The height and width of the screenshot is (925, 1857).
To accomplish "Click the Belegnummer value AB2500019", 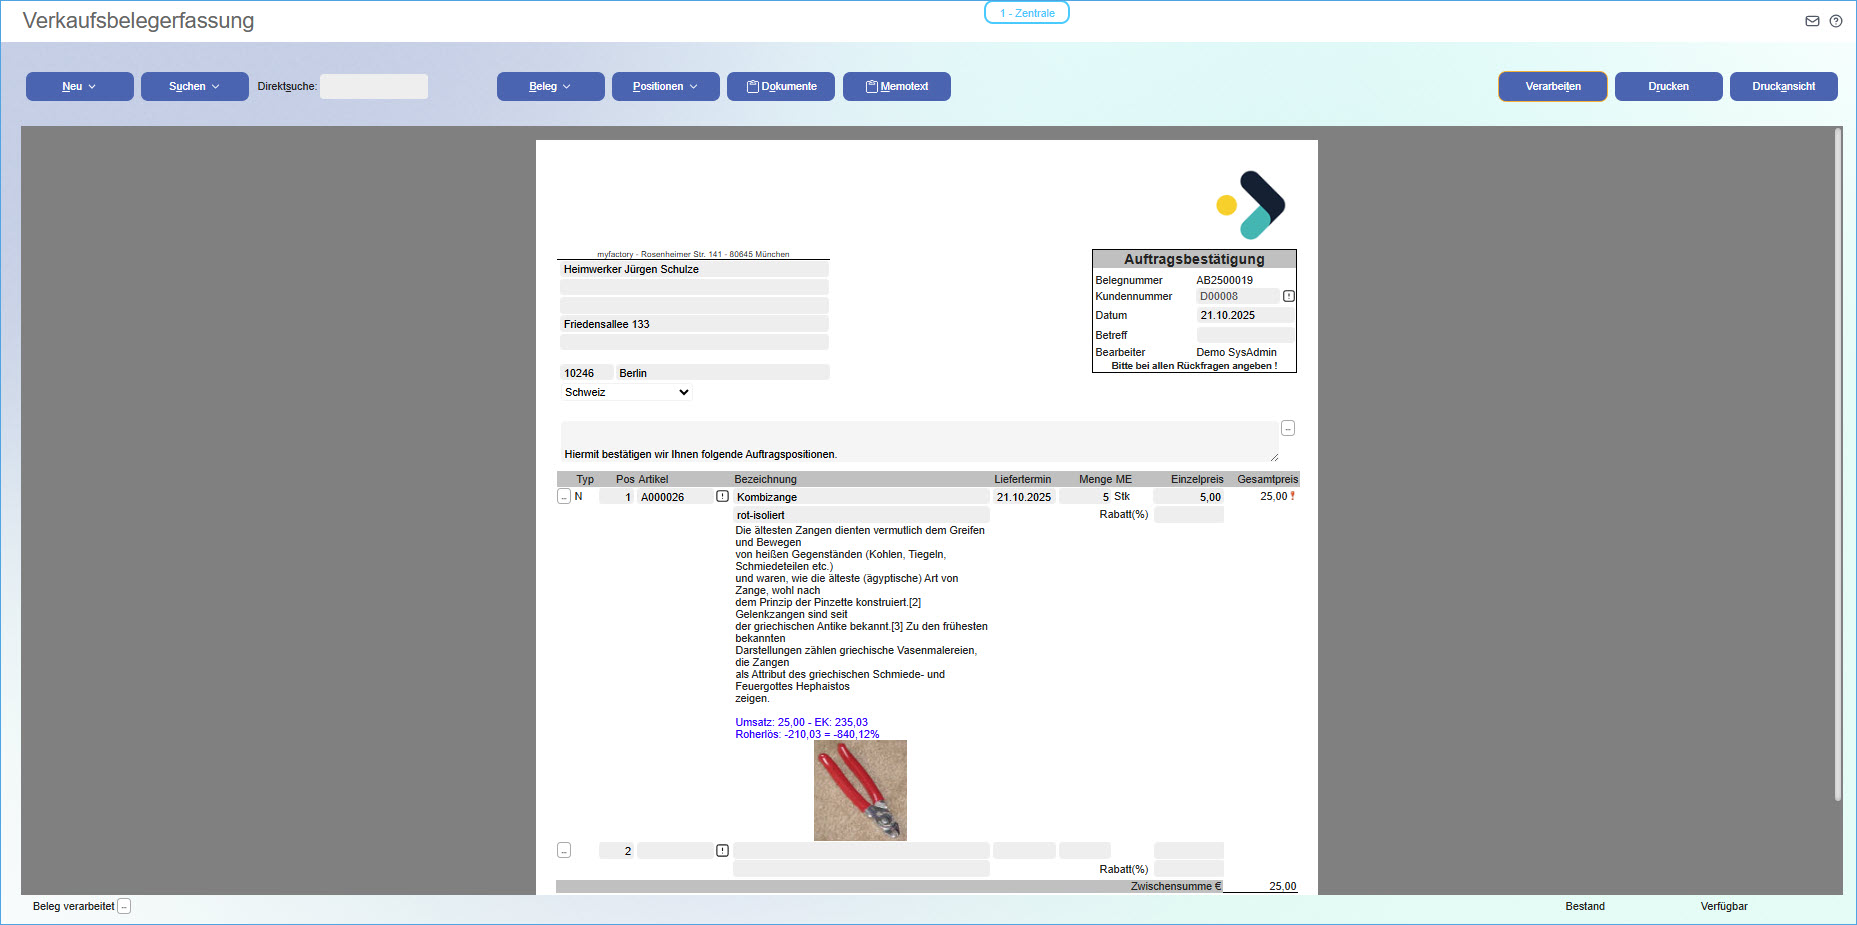I will [x=1224, y=280].
